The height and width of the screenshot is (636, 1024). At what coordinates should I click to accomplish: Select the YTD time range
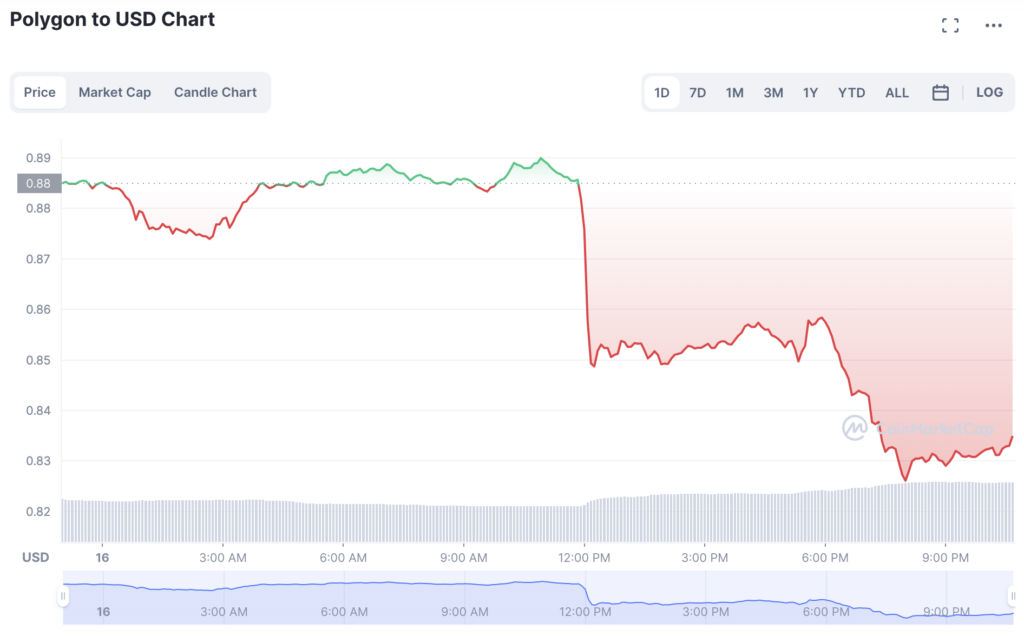point(851,93)
